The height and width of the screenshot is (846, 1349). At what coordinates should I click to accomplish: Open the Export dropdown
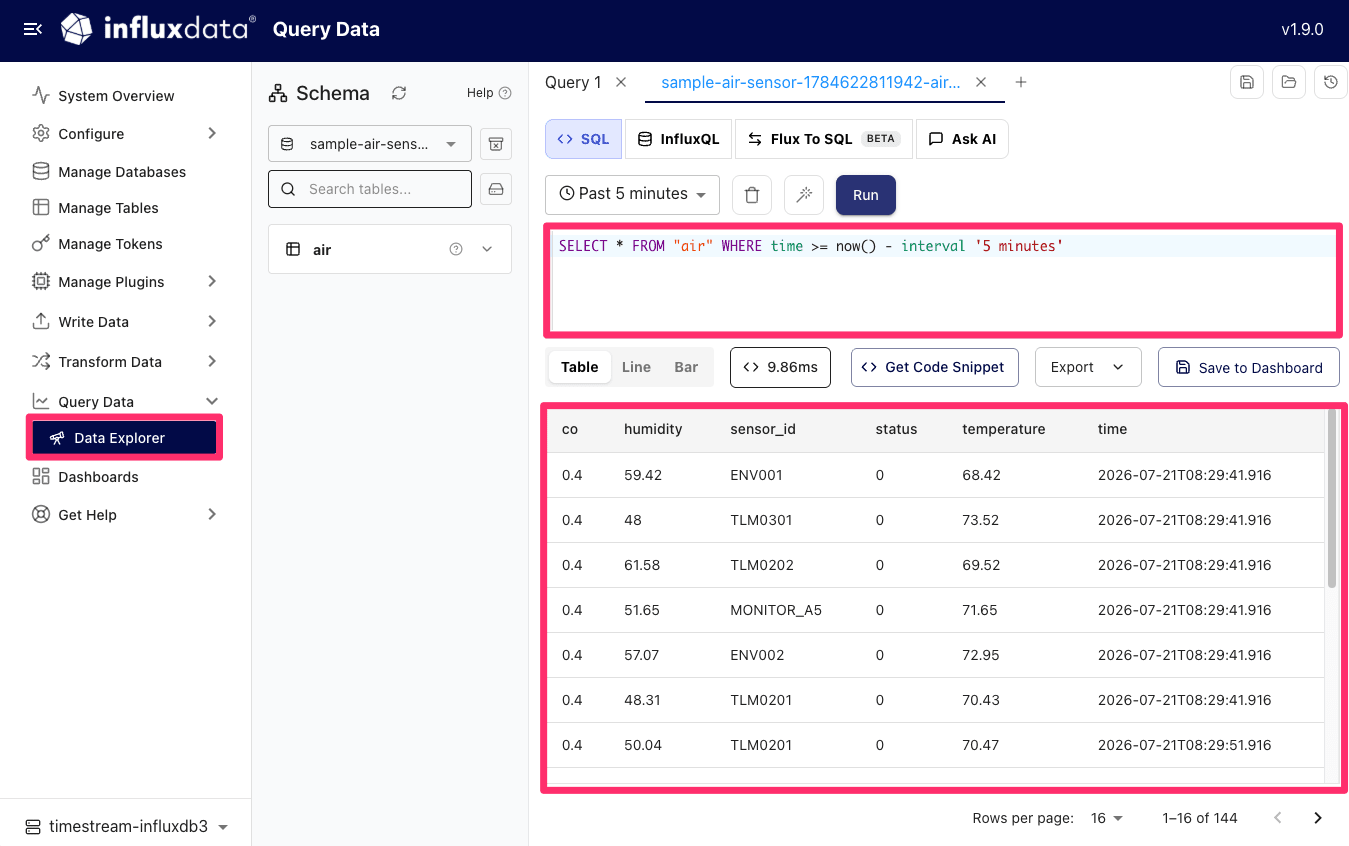pos(1087,367)
